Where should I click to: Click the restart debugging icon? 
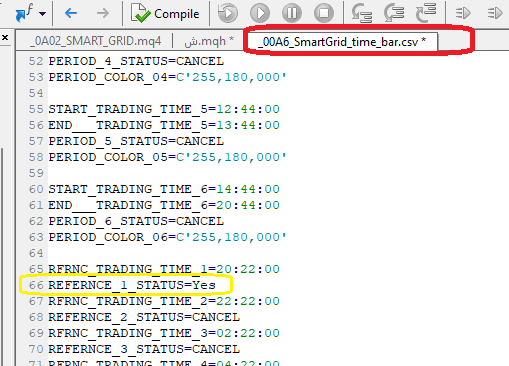point(228,13)
